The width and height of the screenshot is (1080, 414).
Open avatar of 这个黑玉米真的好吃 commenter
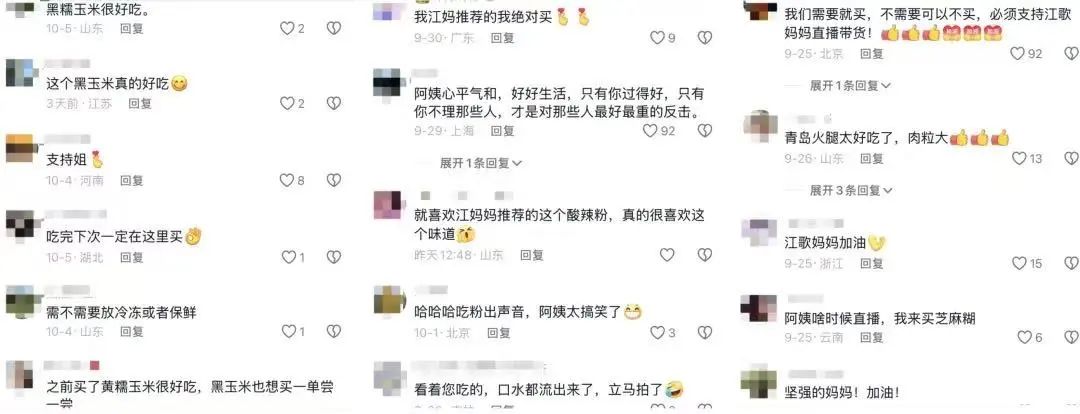pyautogui.click(x=22, y=74)
